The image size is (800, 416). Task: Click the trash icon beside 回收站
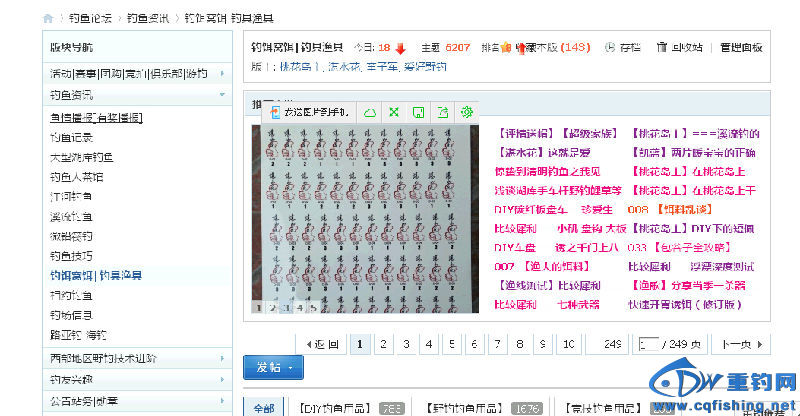click(662, 47)
